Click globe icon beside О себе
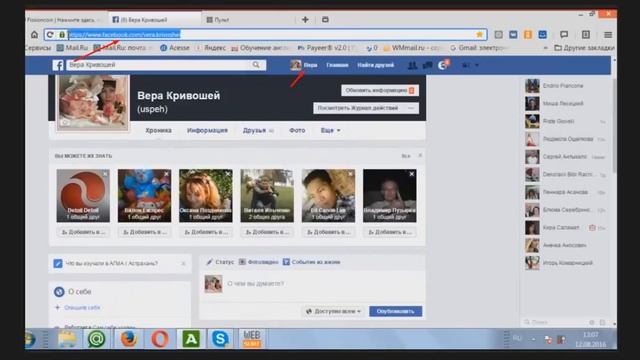This screenshot has width=640, height=360. [59, 291]
